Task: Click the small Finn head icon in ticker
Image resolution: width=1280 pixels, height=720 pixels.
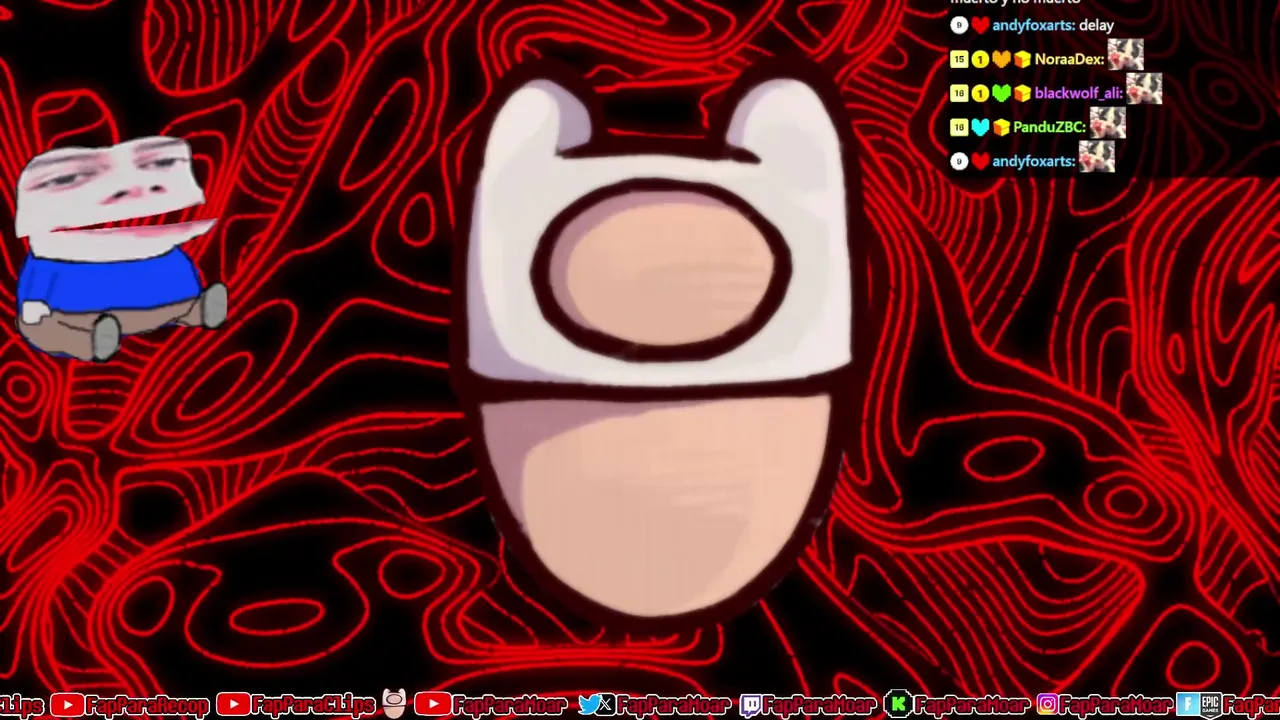Action: 395,704
